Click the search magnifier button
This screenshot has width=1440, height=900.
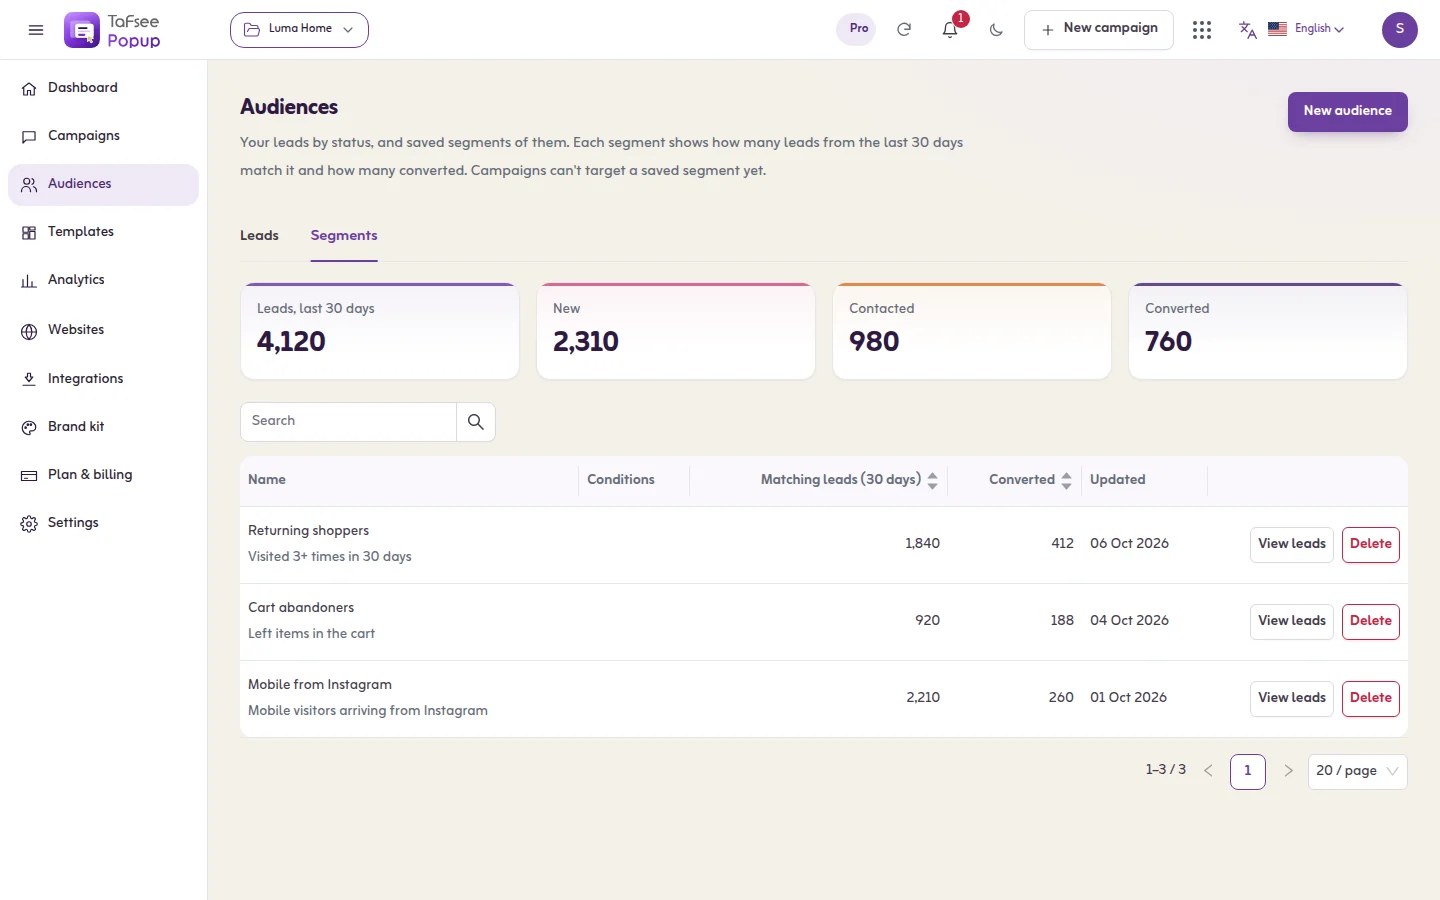click(x=476, y=422)
